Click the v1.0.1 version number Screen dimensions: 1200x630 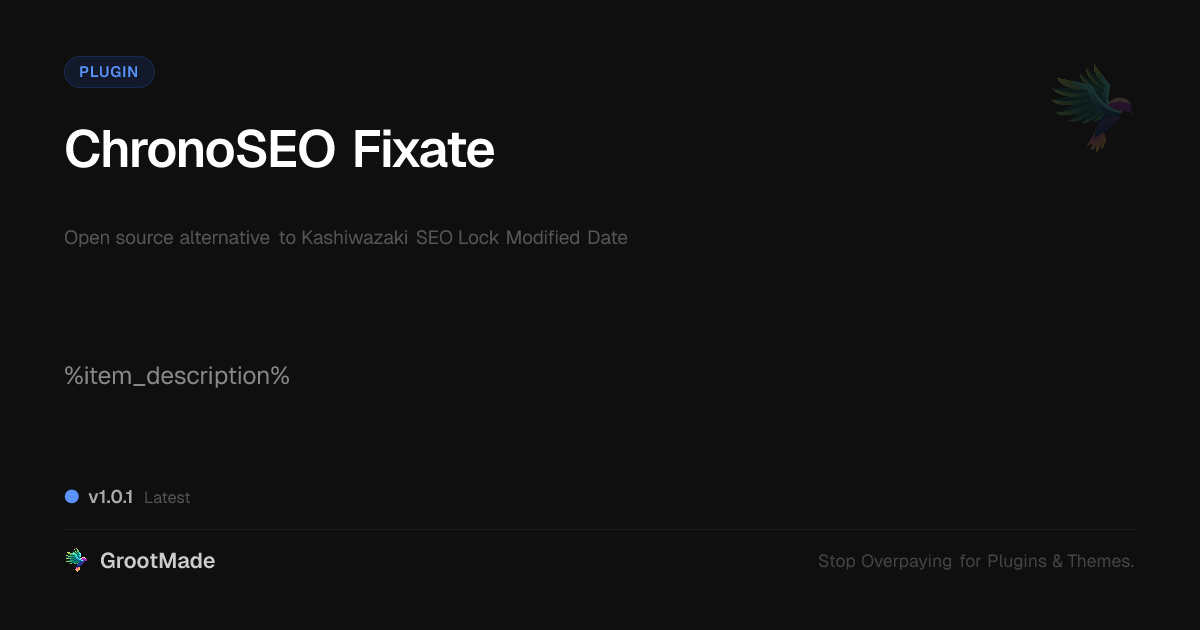110,497
